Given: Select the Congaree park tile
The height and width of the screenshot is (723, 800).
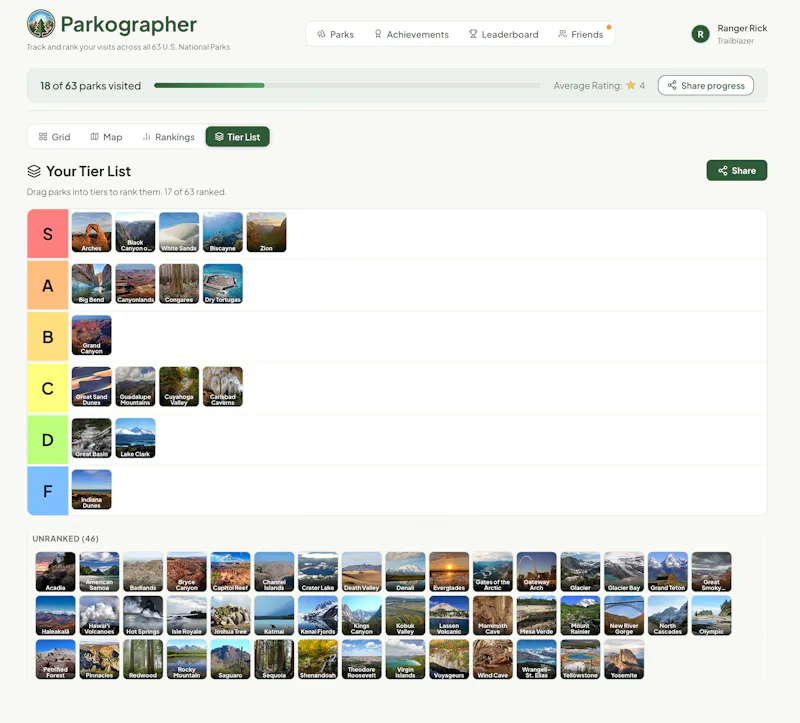Looking at the screenshot, I should click(179, 284).
